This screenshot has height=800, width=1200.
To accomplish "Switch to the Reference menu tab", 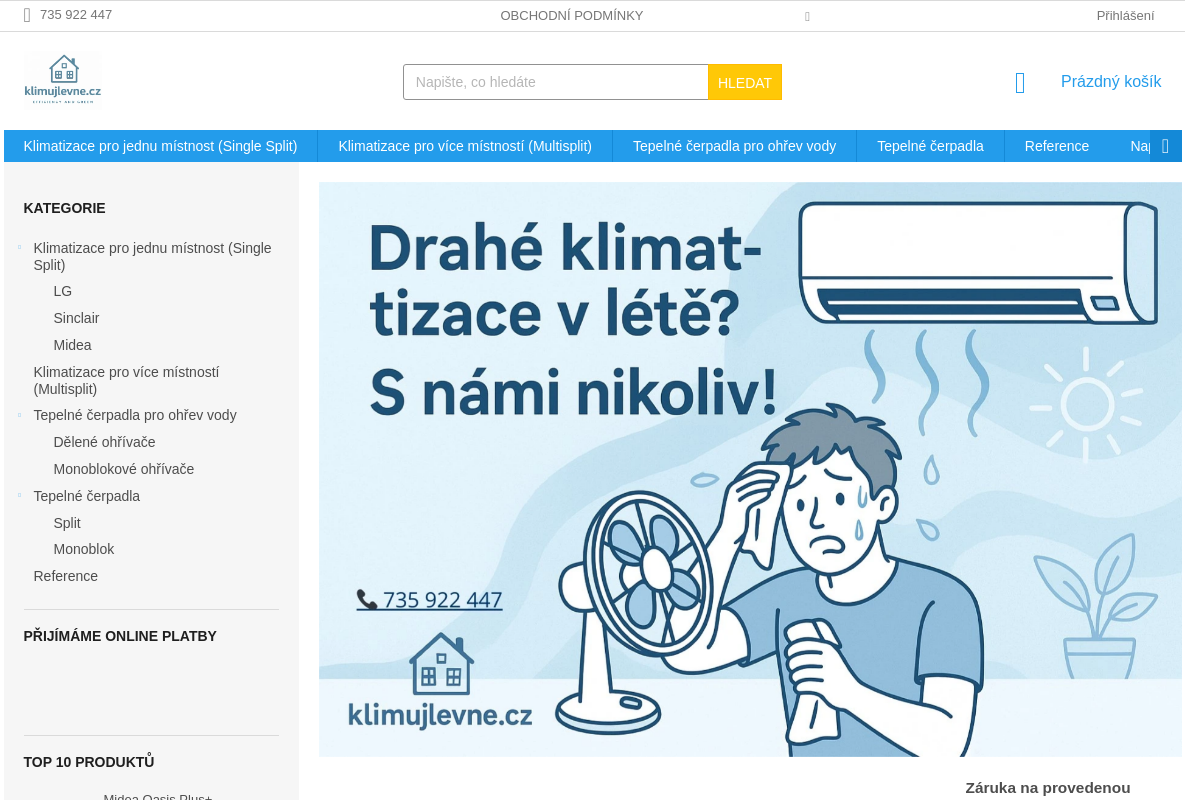I will [x=1056, y=145].
